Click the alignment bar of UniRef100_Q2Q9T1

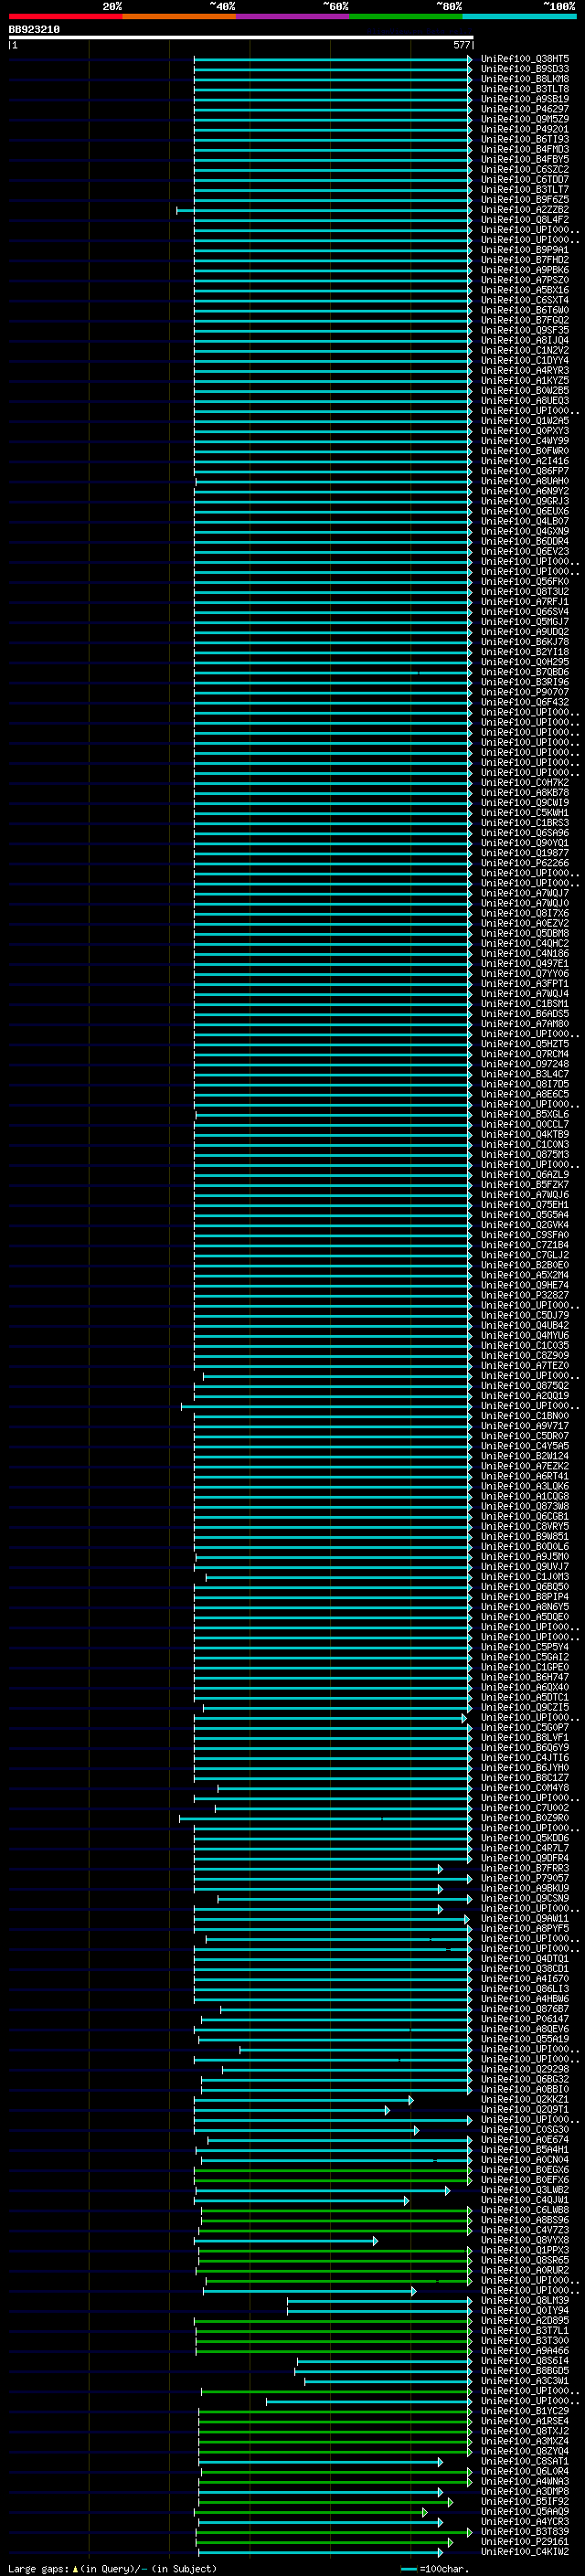[292, 2110]
